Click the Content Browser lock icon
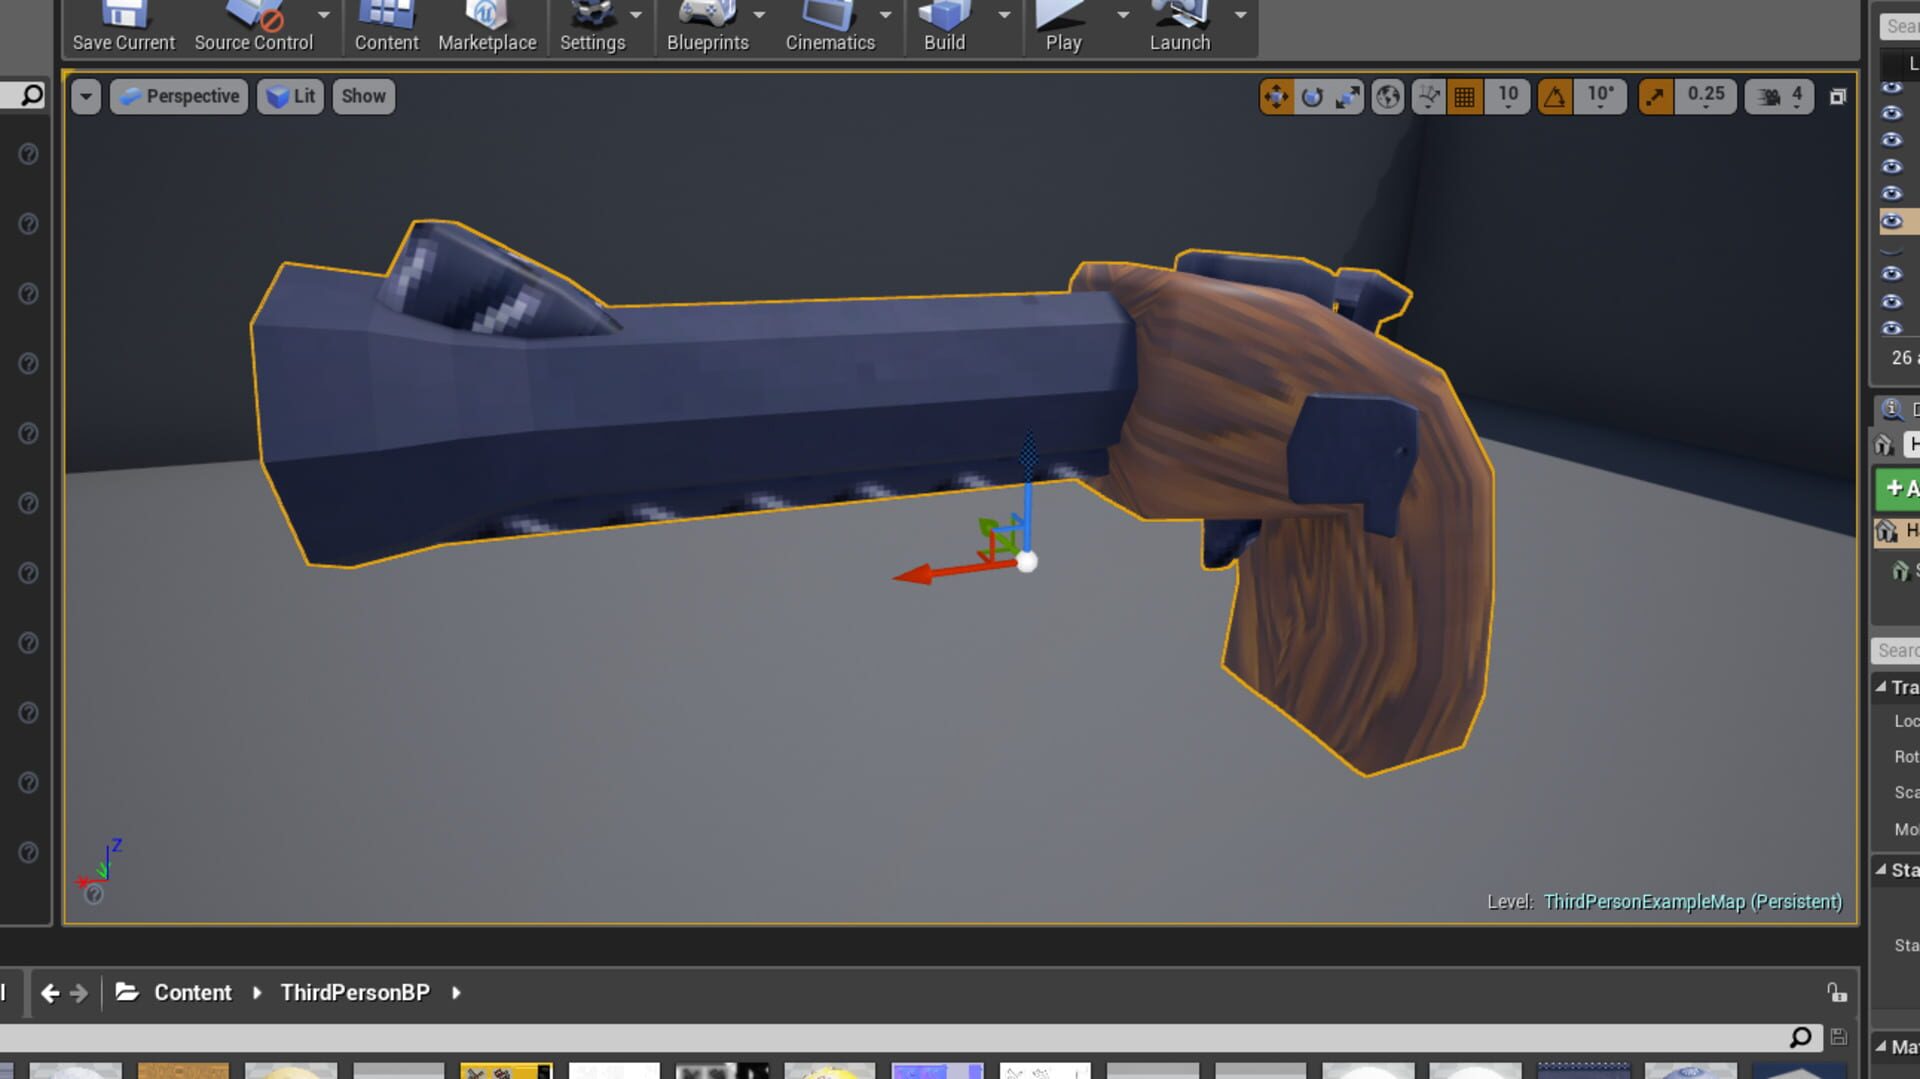The width and height of the screenshot is (1920, 1079). [x=1837, y=992]
